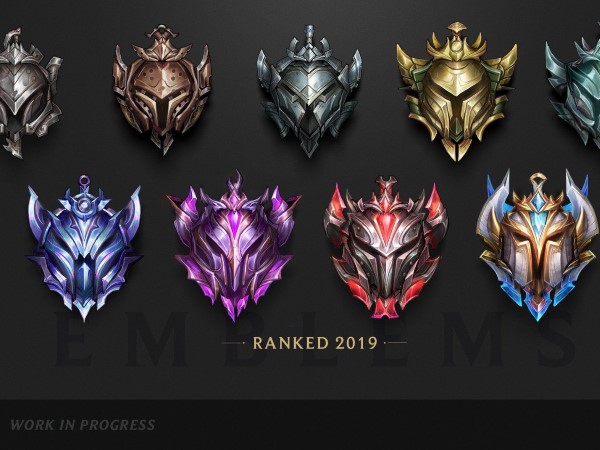Click the decorative line left of RANKED 2019
The height and width of the screenshot is (450, 600).
point(234,343)
